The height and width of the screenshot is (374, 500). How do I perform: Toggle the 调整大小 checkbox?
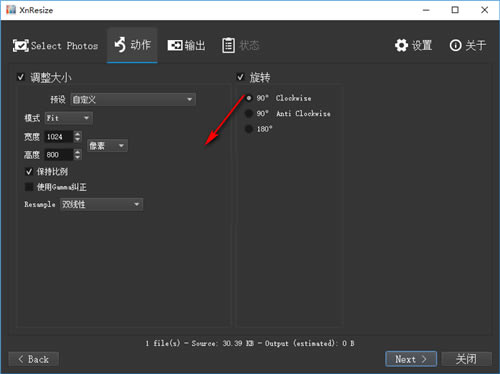pos(21,77)
